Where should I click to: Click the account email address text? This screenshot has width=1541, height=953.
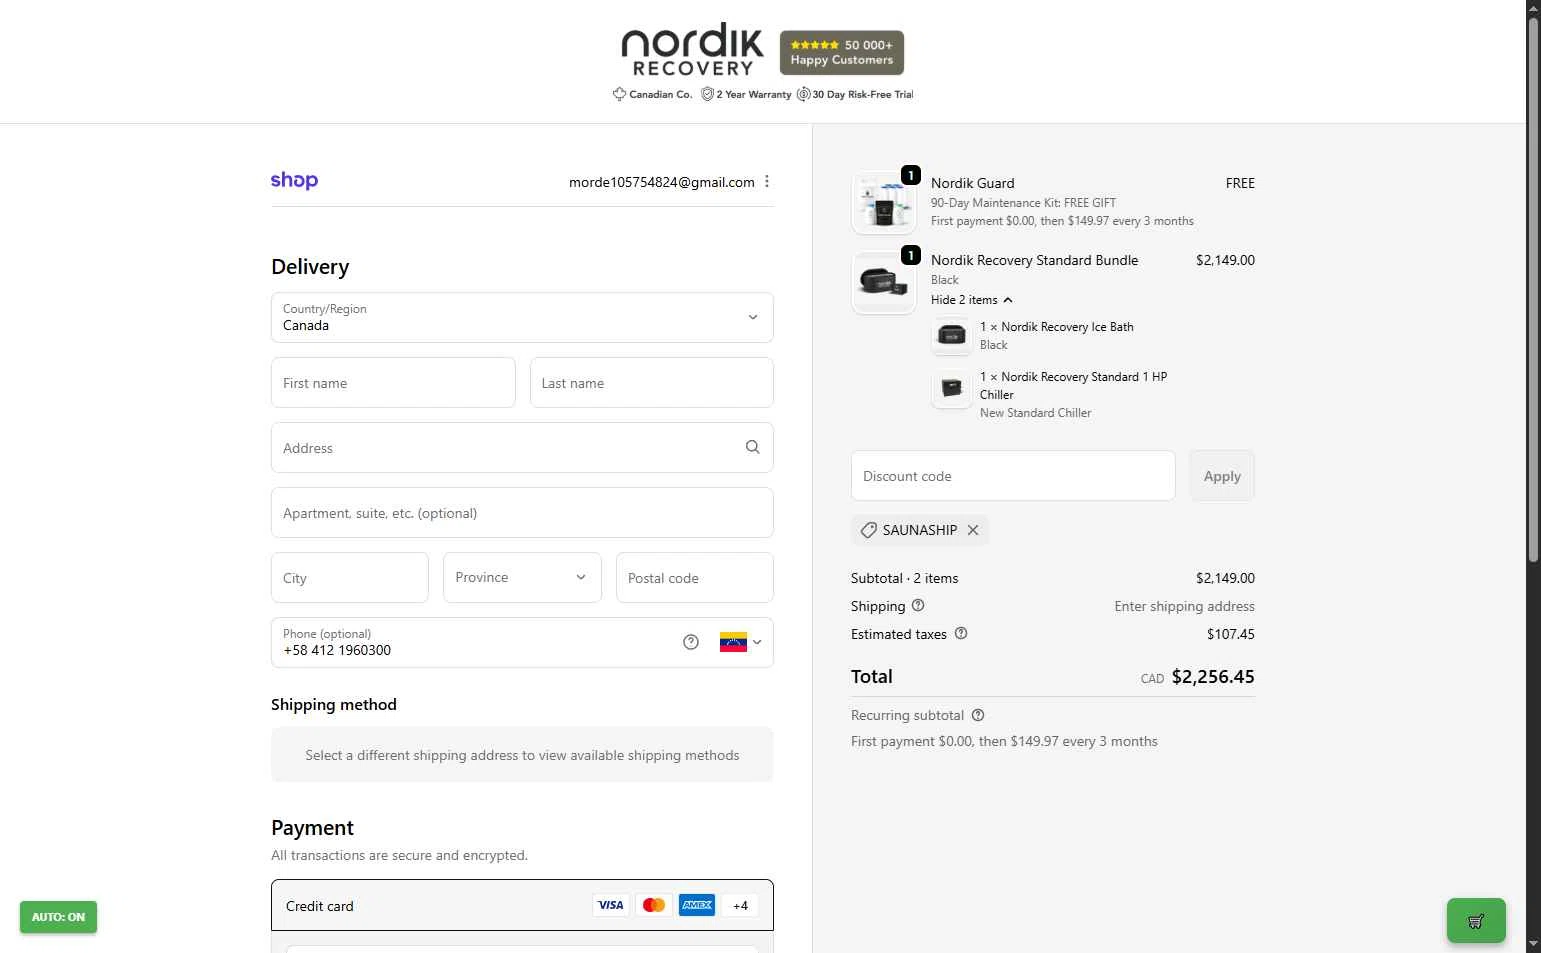pos(662,182)
